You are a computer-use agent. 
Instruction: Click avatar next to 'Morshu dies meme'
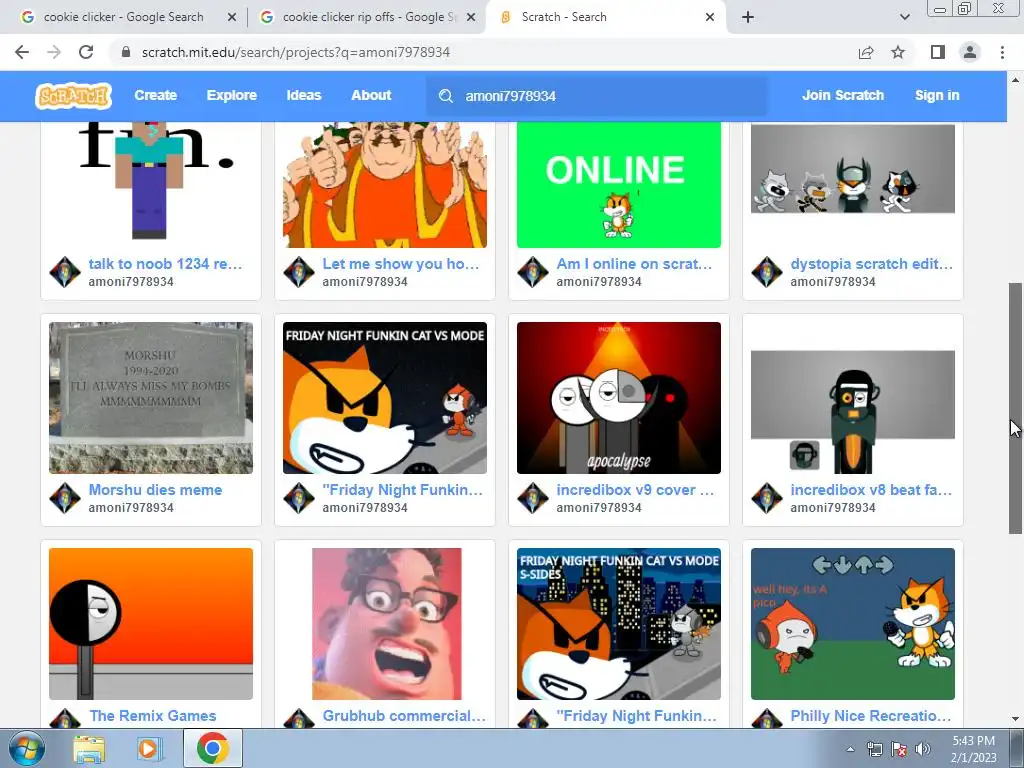65,498
